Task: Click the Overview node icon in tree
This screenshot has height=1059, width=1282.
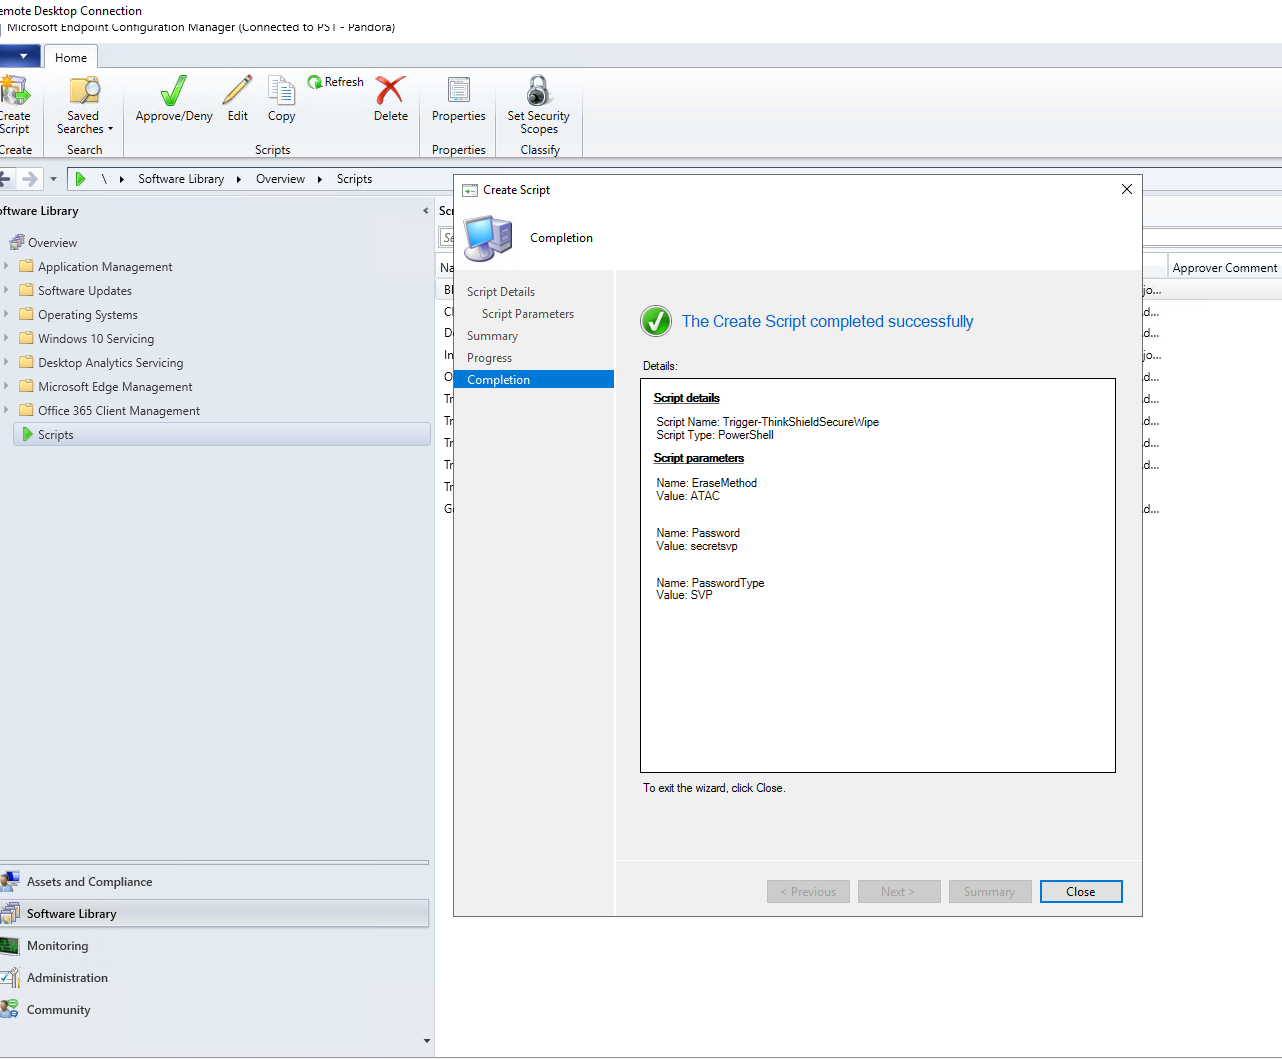Action: [x=17, y=242]
